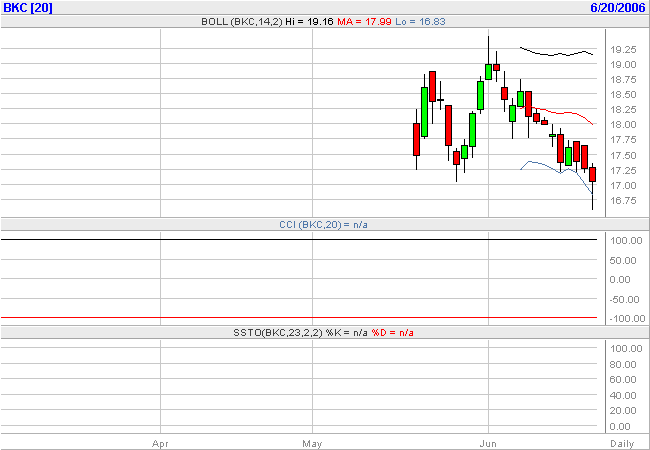Click the red CCI -100 threshold line

(298, 318)
